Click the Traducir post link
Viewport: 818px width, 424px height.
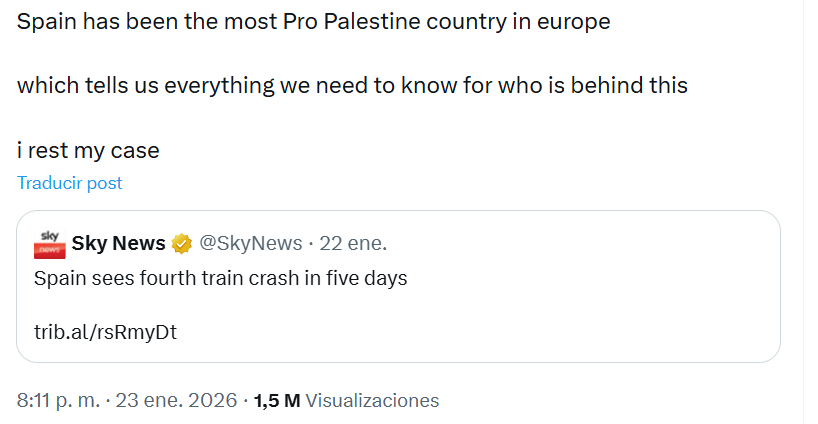69,183
